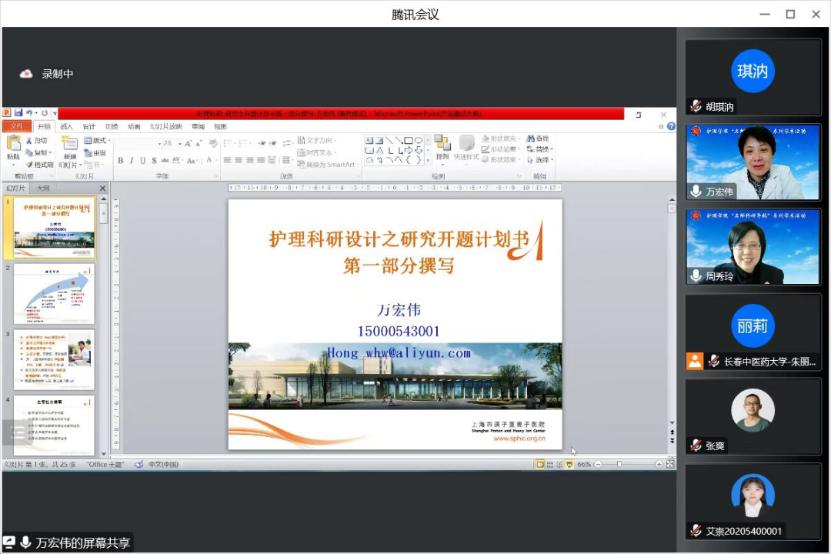Switch to the Outline pane tab
This screenshot has height=554, width=831.
(x=44, y=188)
